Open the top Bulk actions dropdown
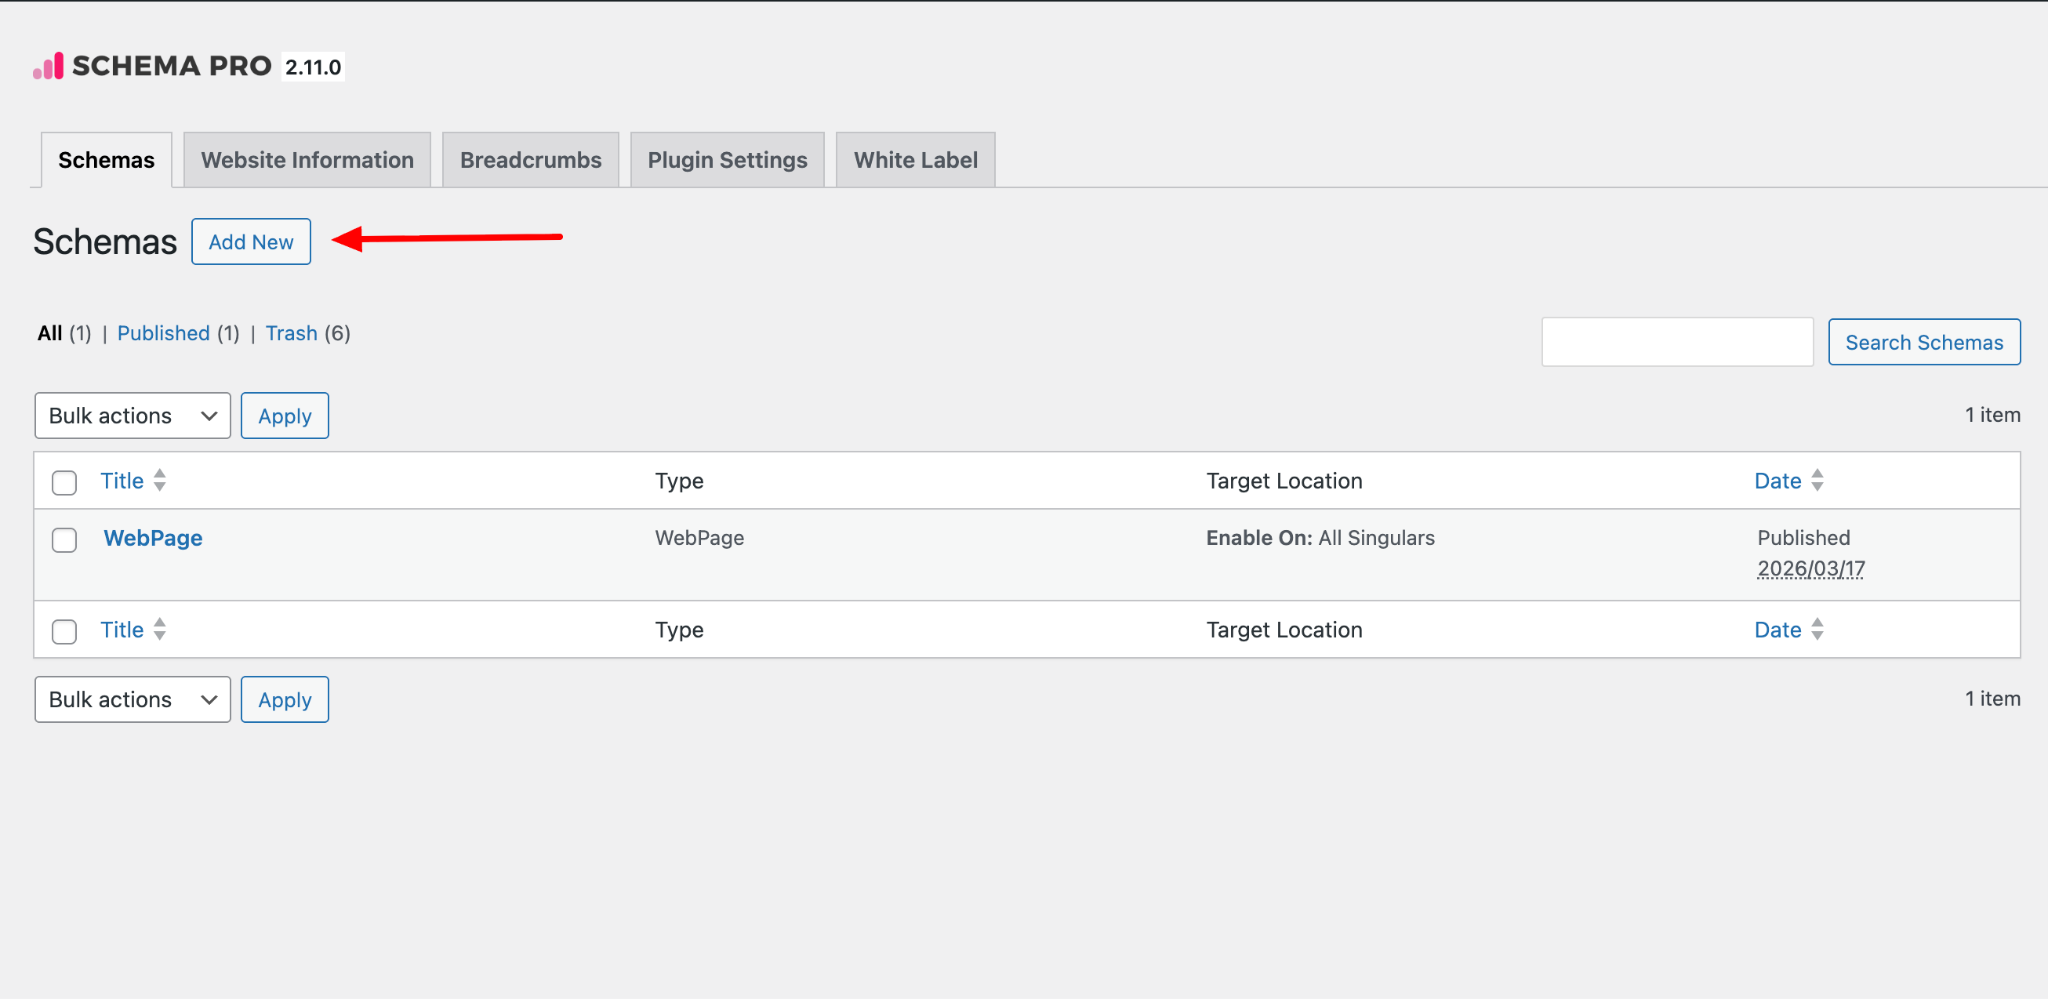Image resolution: width=2048 pixels, height=999 pixels. (132, 416)
